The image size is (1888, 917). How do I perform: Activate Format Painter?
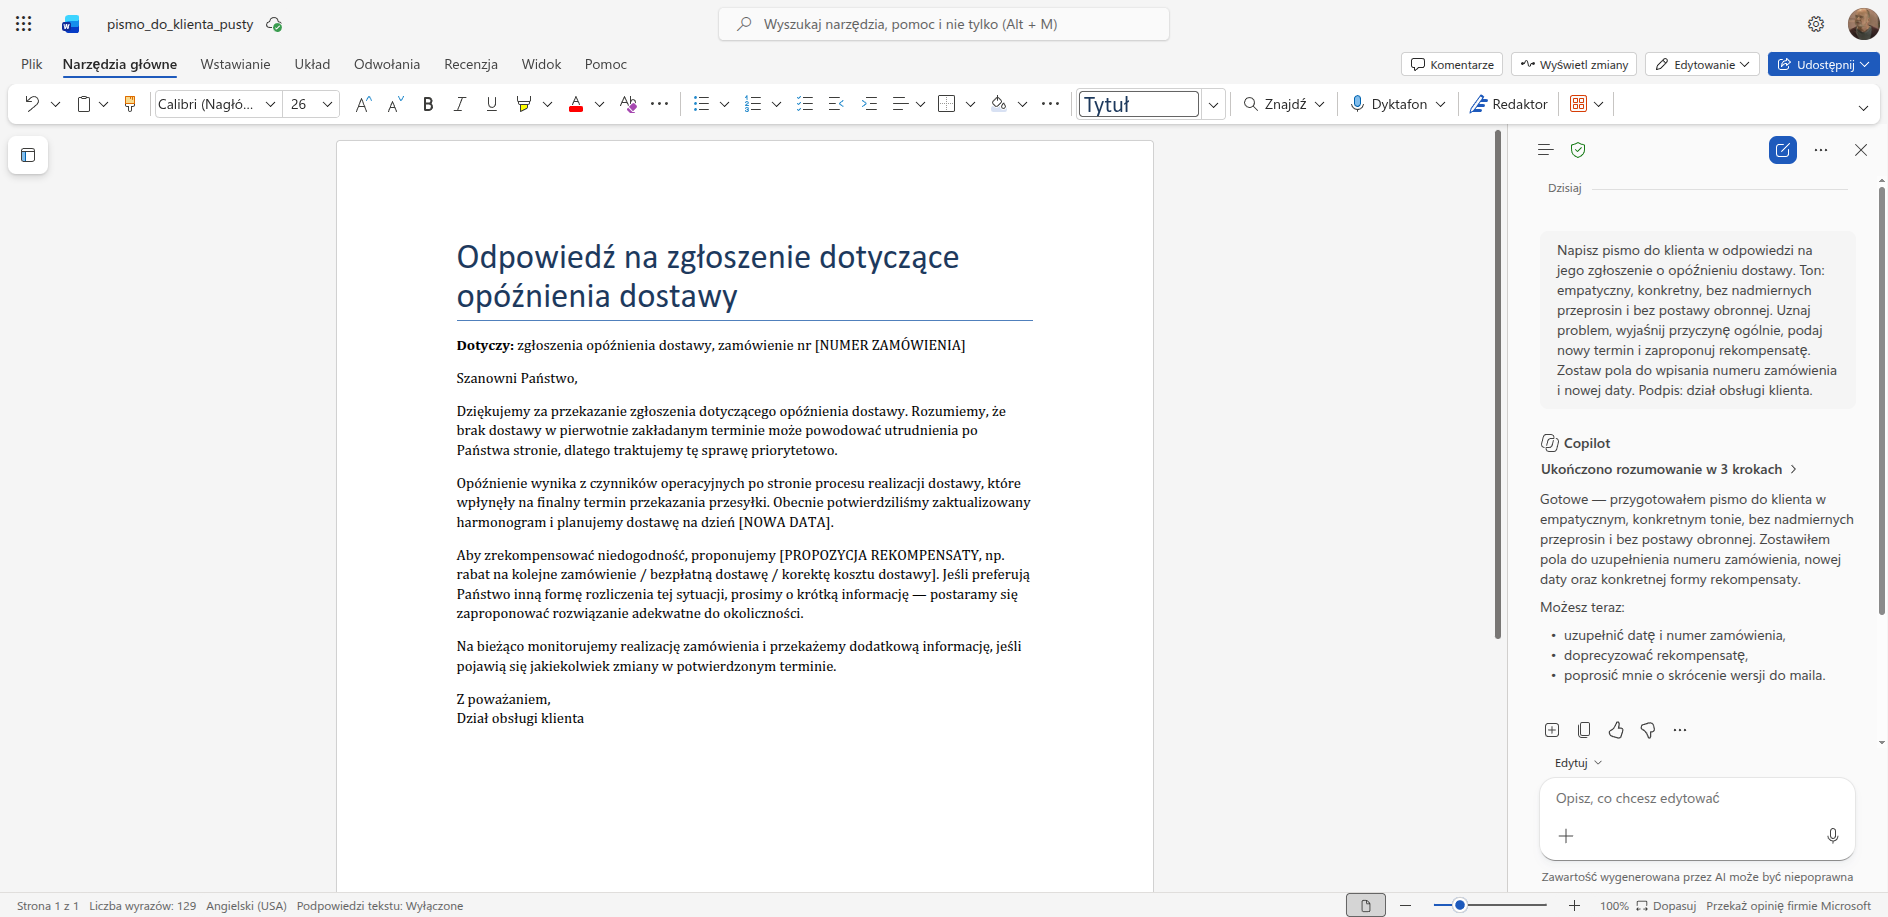tap(130, 104)
